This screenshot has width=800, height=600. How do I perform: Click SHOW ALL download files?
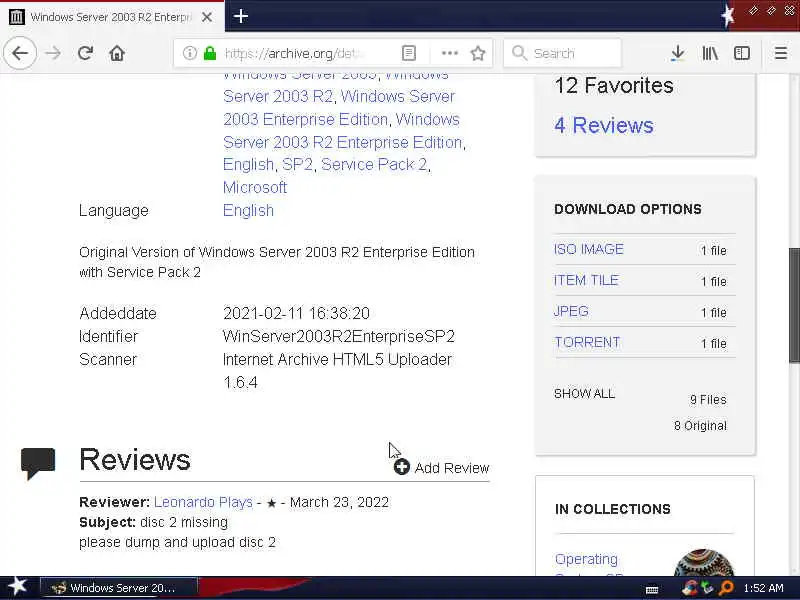coord(584,393)
